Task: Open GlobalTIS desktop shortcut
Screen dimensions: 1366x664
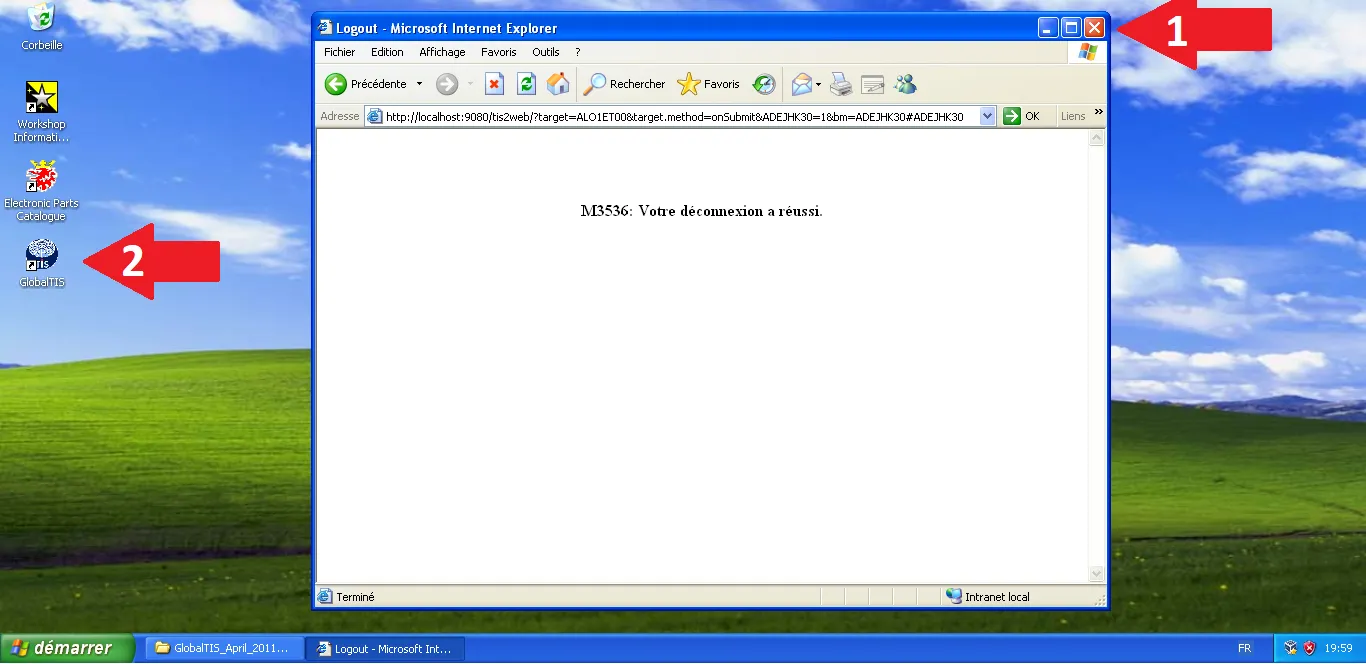Action: (41, 257)
